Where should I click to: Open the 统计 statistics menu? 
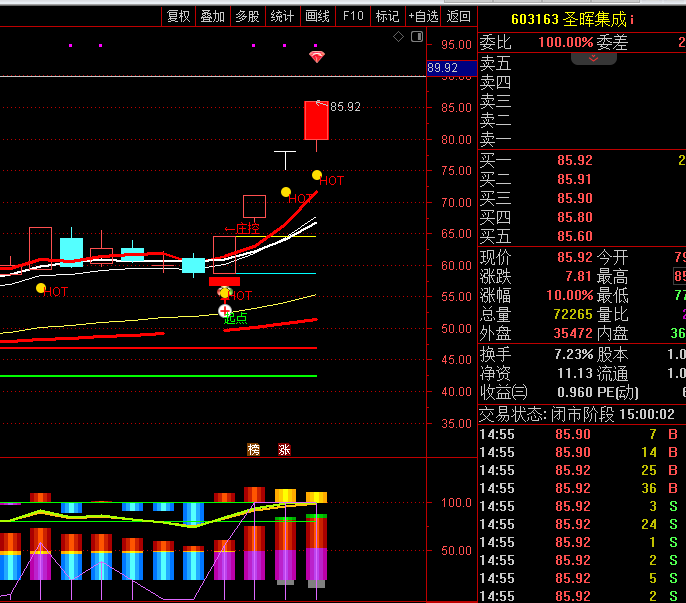(283, 16)
